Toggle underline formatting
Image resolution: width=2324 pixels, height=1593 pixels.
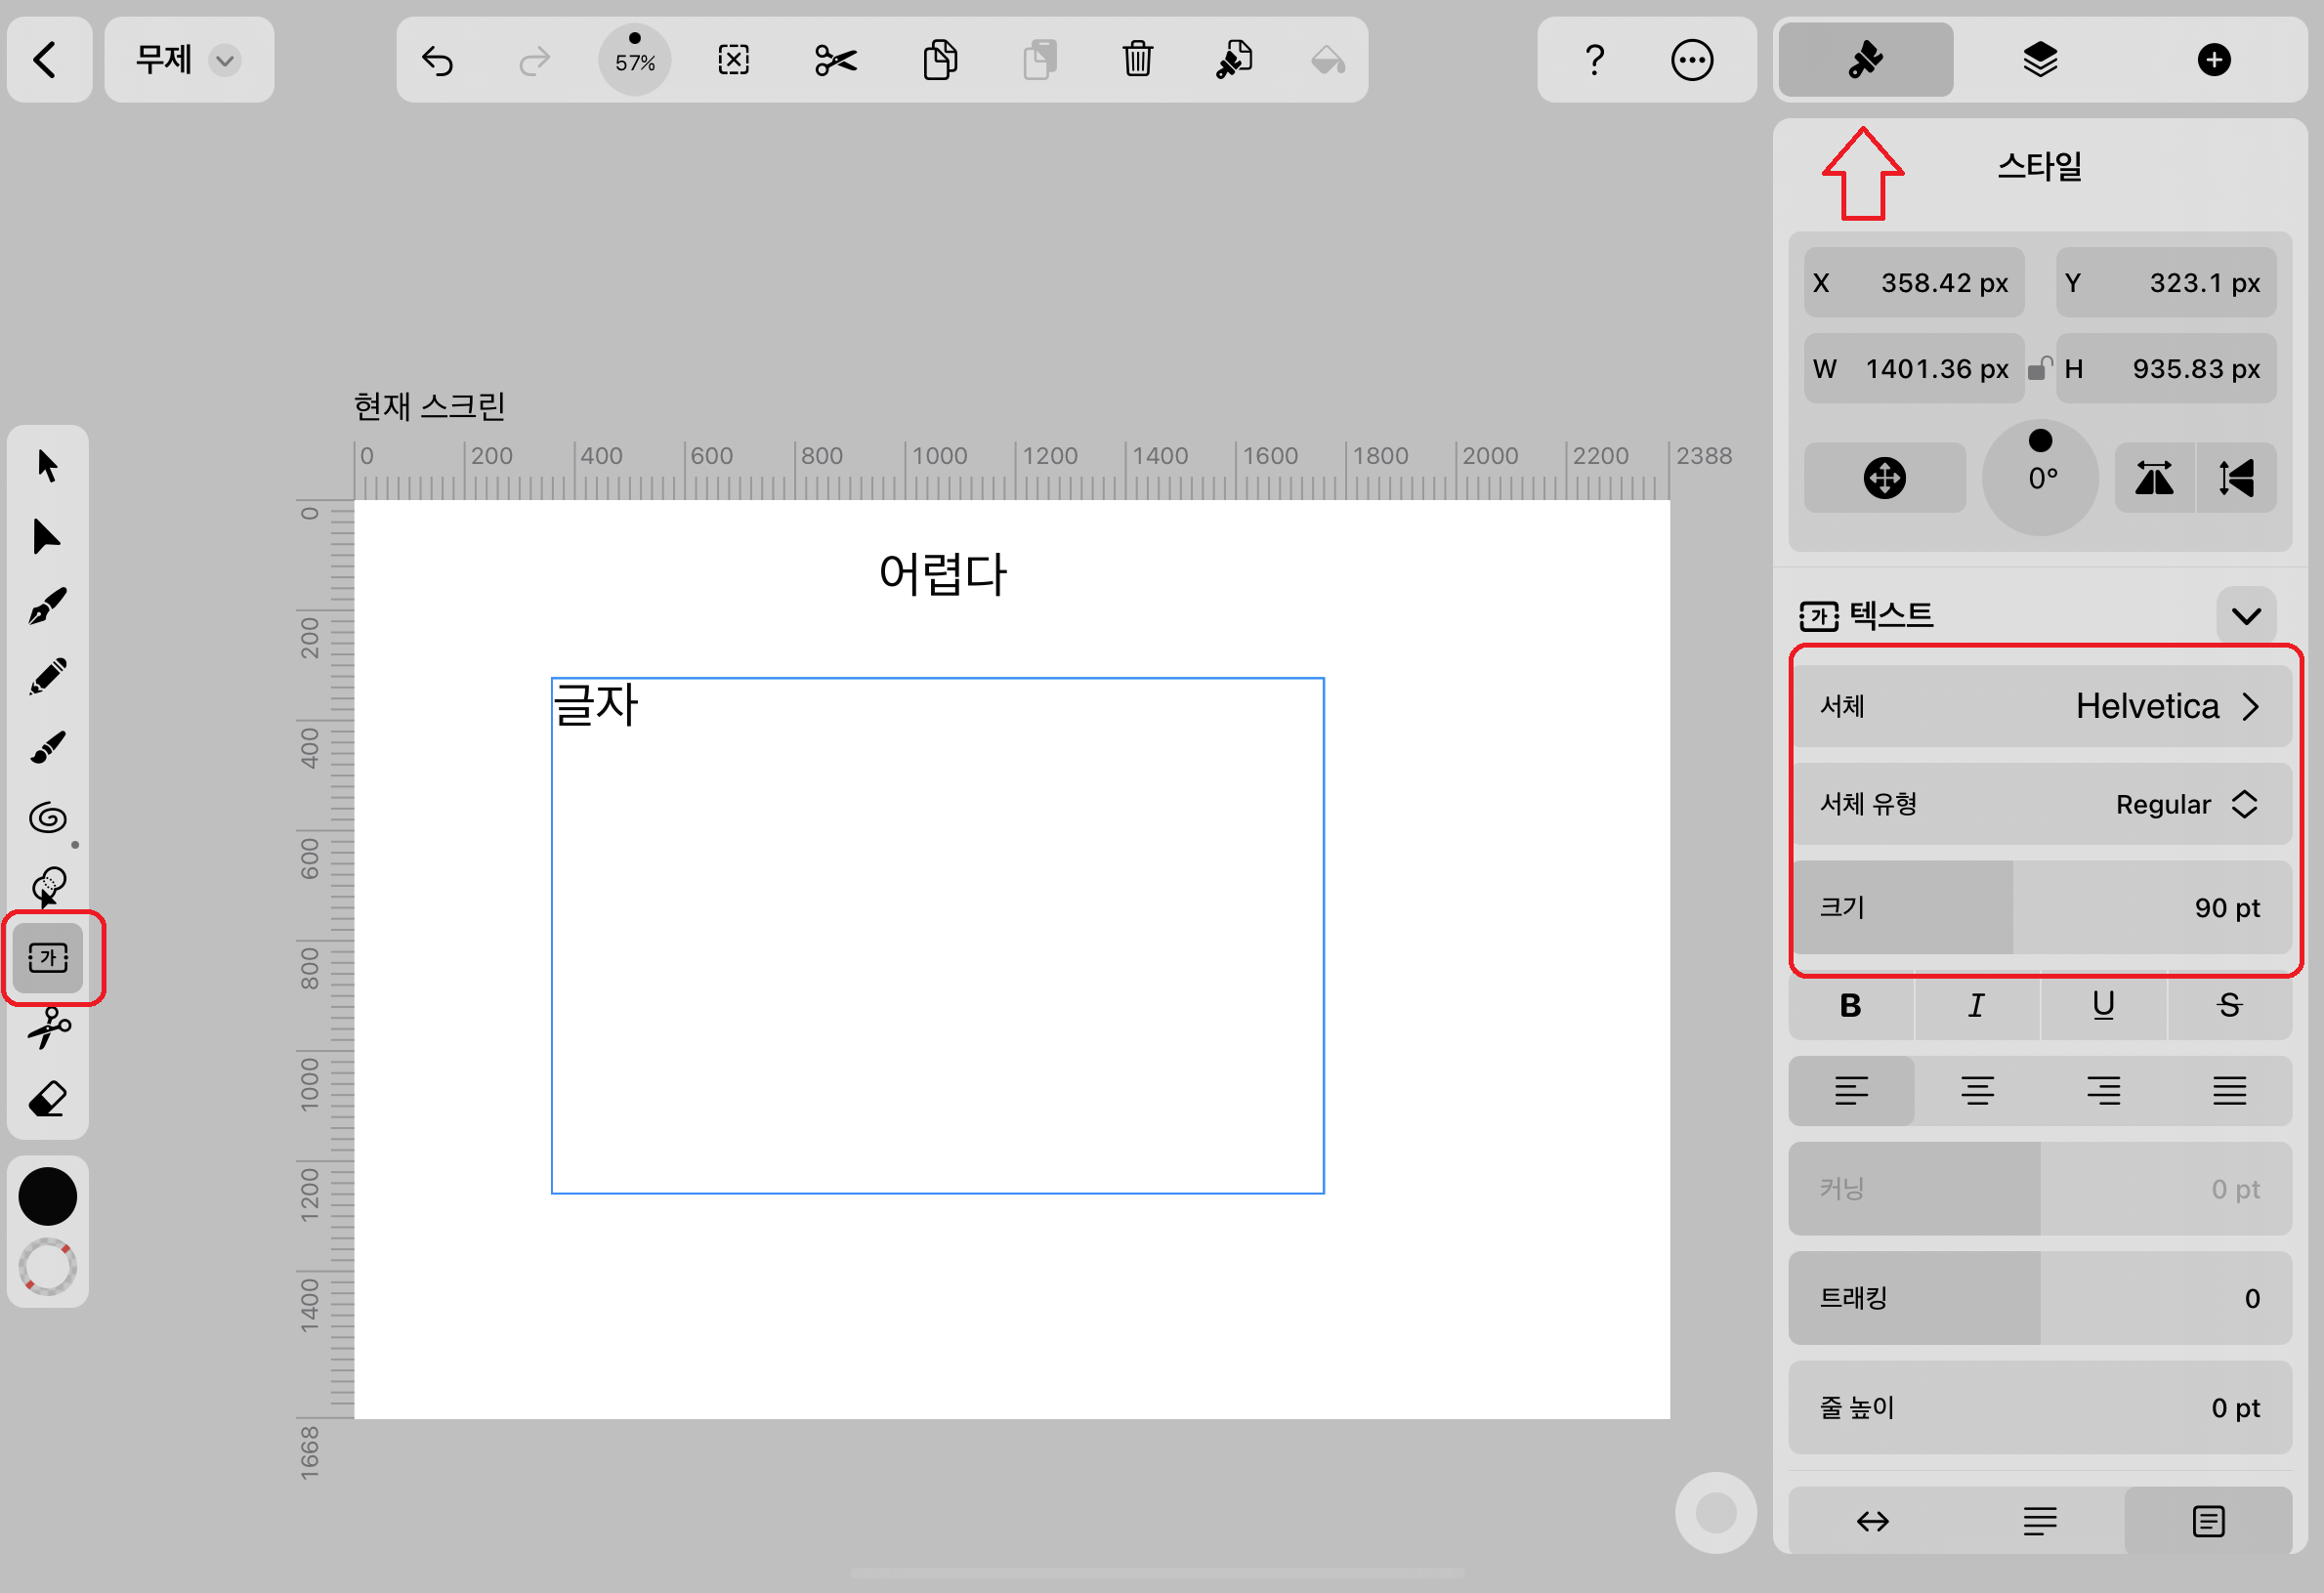2103,1007
